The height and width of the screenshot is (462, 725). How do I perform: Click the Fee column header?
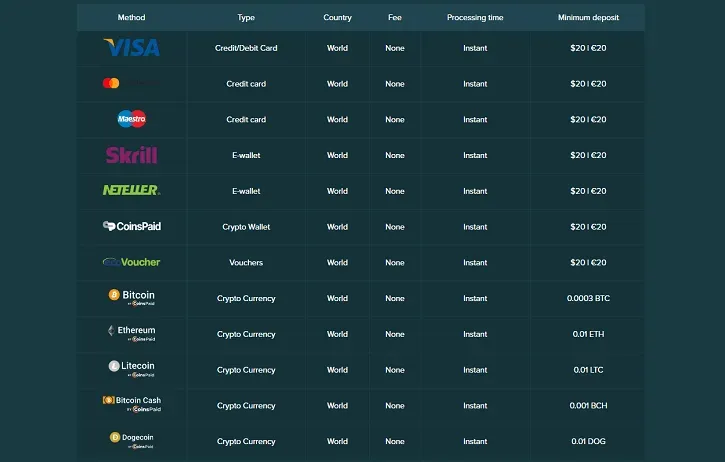pyautogui.click(x=395, y=18)
